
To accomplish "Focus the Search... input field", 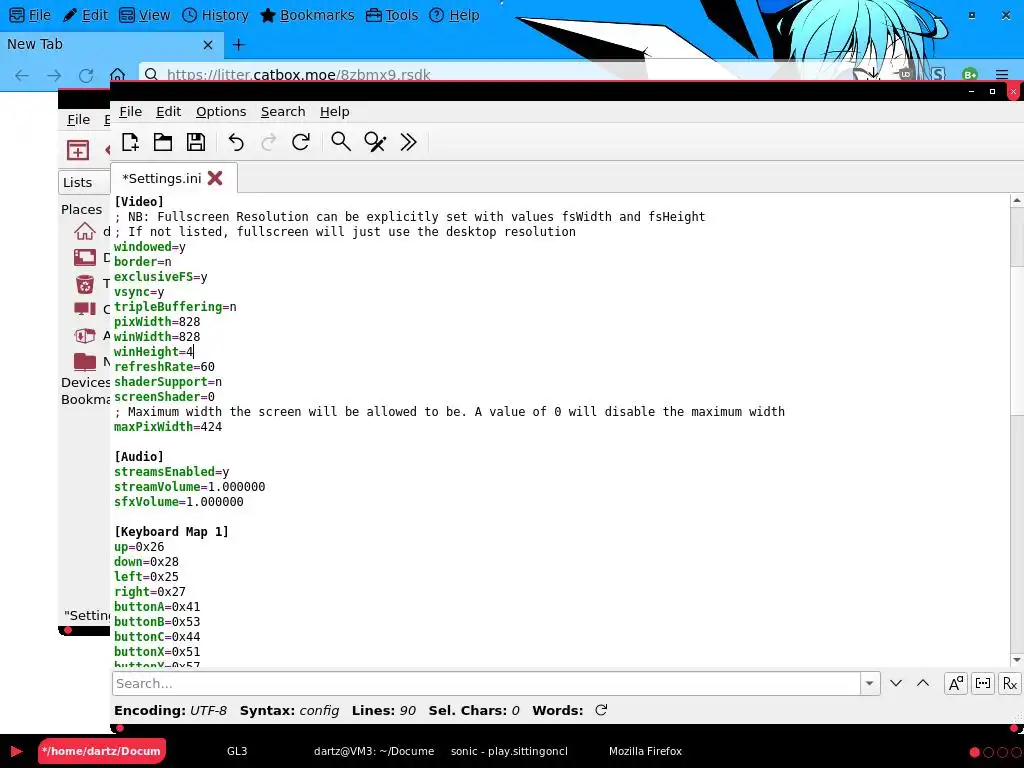I will pos(487,683).
